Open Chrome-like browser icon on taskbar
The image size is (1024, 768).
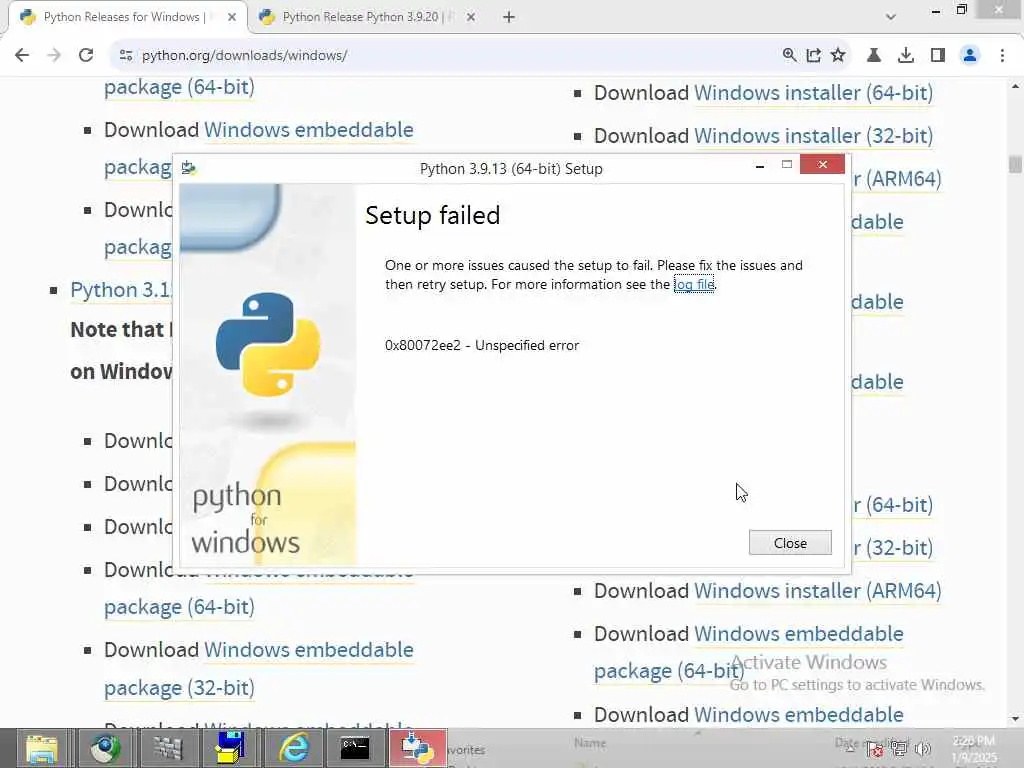(x=104, y=748)
